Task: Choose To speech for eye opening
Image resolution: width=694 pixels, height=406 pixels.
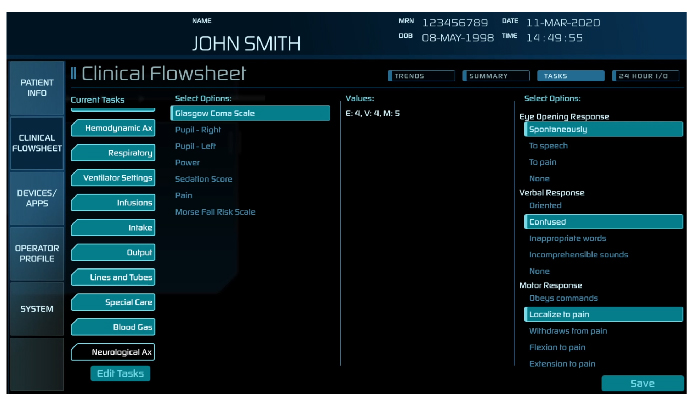Action: tap(548, 146)
